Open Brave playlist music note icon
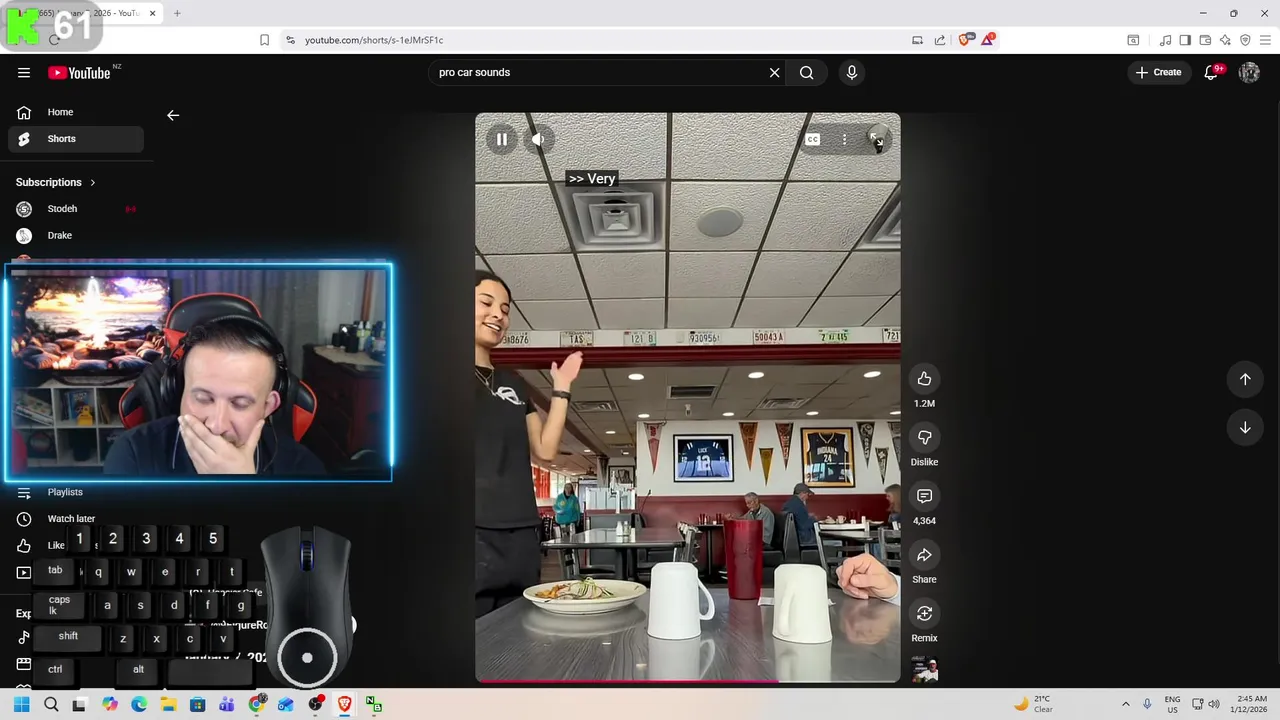 coord(1165,40)
